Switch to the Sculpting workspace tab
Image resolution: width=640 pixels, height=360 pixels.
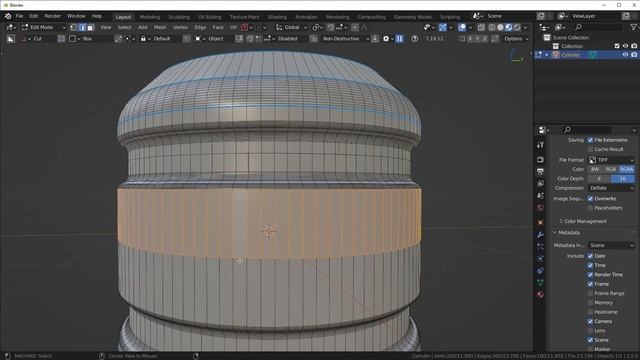179,17
